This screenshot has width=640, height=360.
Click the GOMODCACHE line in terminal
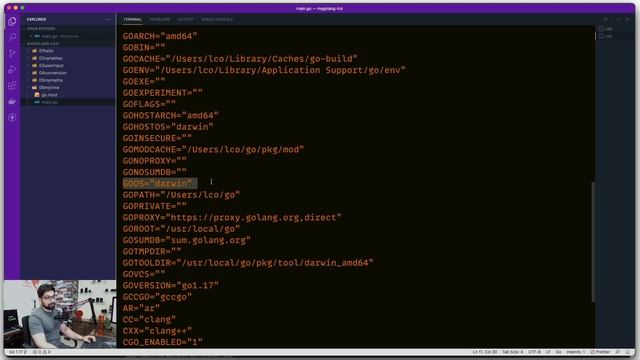(213, 149)
